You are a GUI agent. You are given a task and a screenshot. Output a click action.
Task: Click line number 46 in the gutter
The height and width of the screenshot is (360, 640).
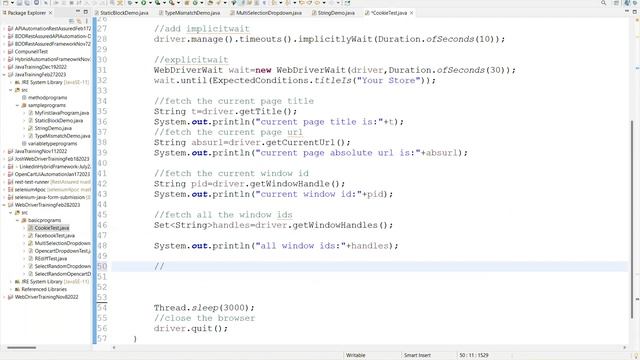point(102,225)
